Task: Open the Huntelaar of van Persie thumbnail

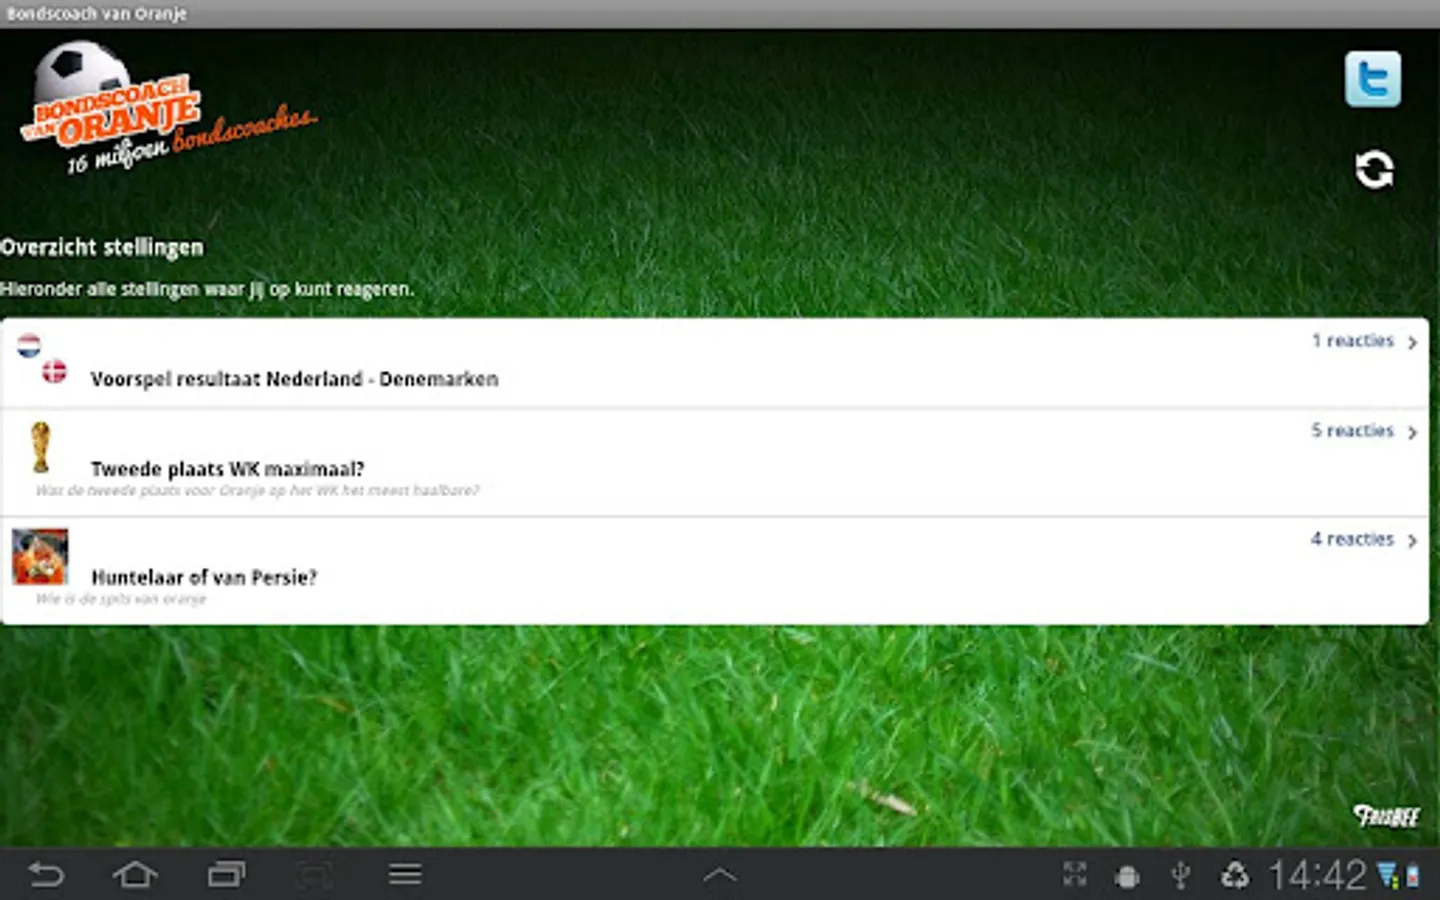Action: [x=40, y=556]
